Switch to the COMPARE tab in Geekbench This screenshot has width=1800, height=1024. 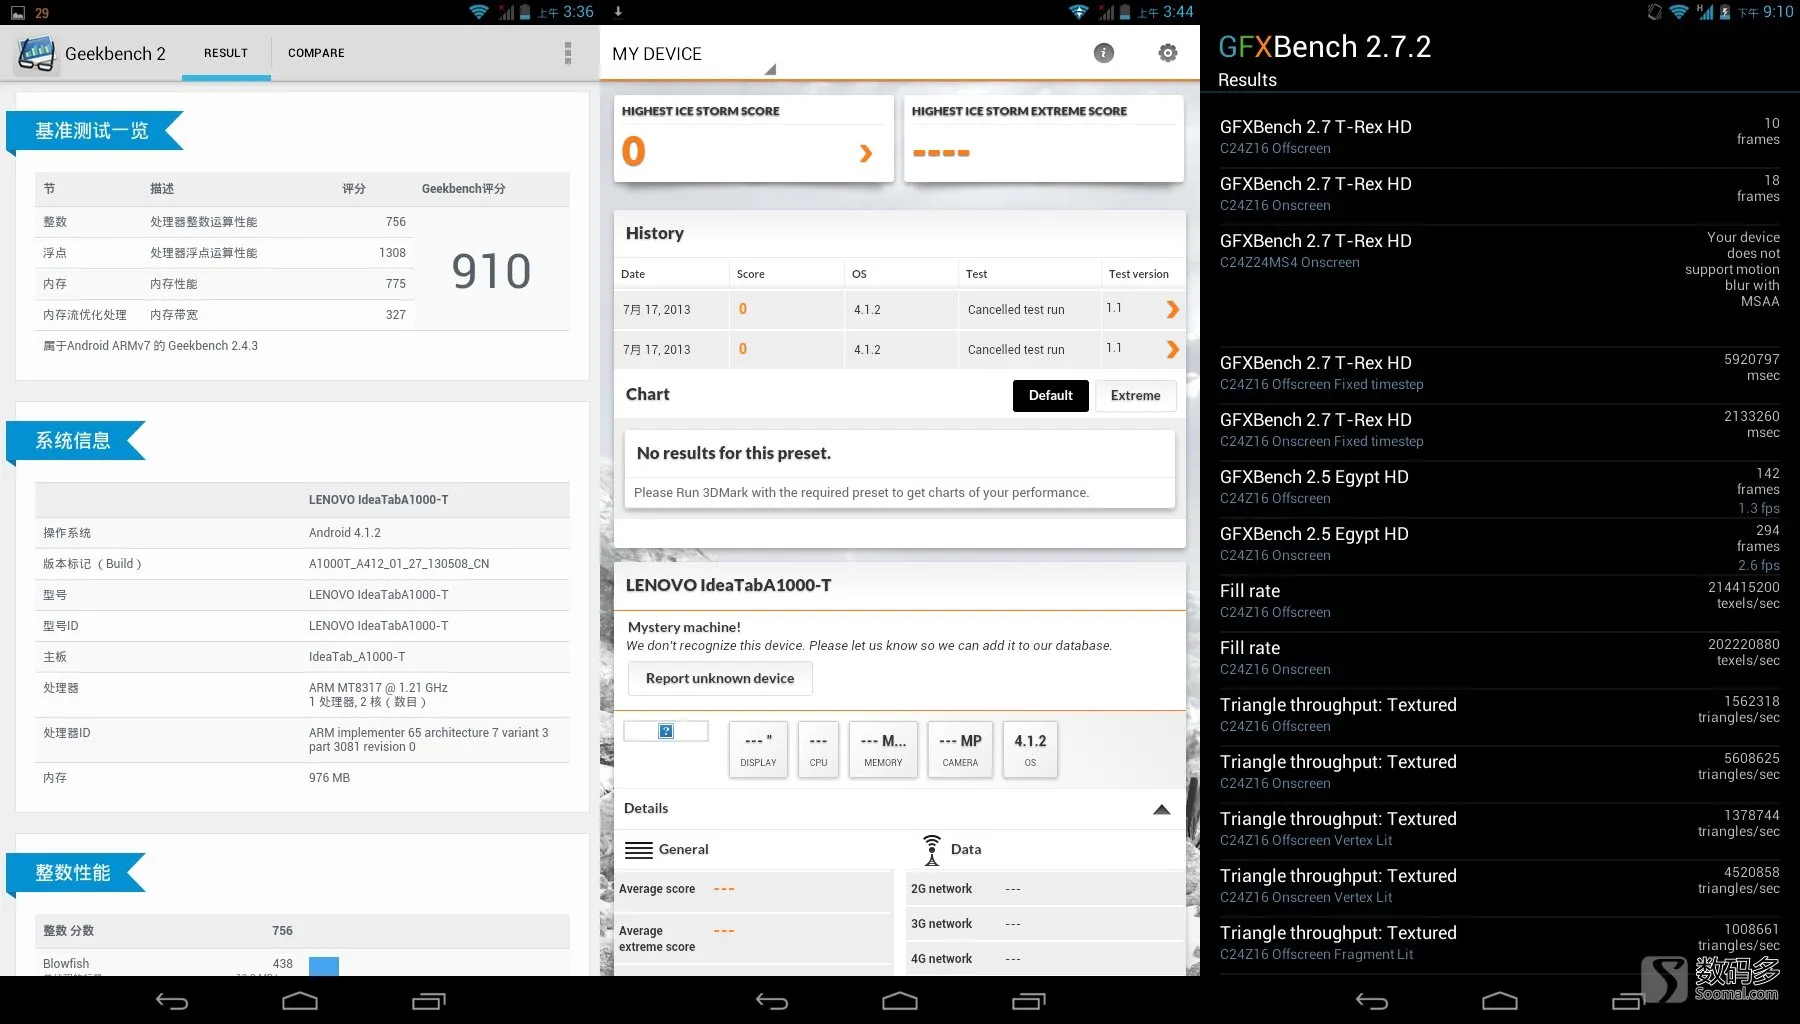pos(316,53)
